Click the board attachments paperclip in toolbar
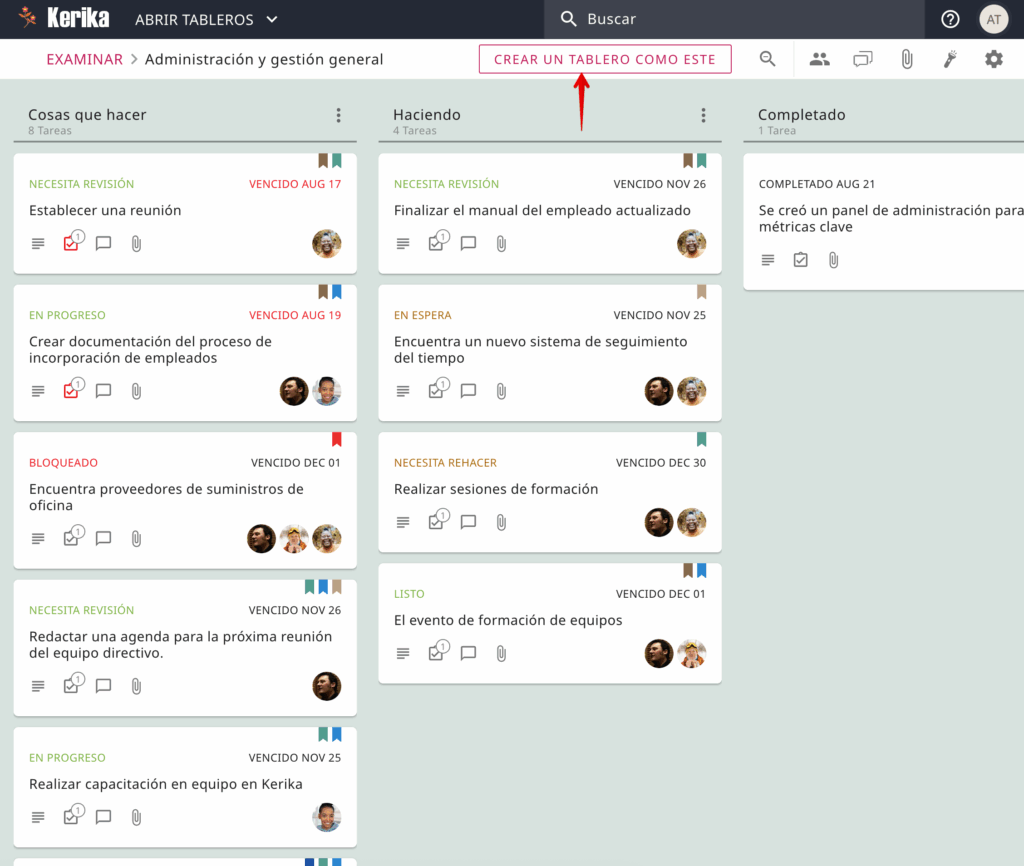 (907, 59)
